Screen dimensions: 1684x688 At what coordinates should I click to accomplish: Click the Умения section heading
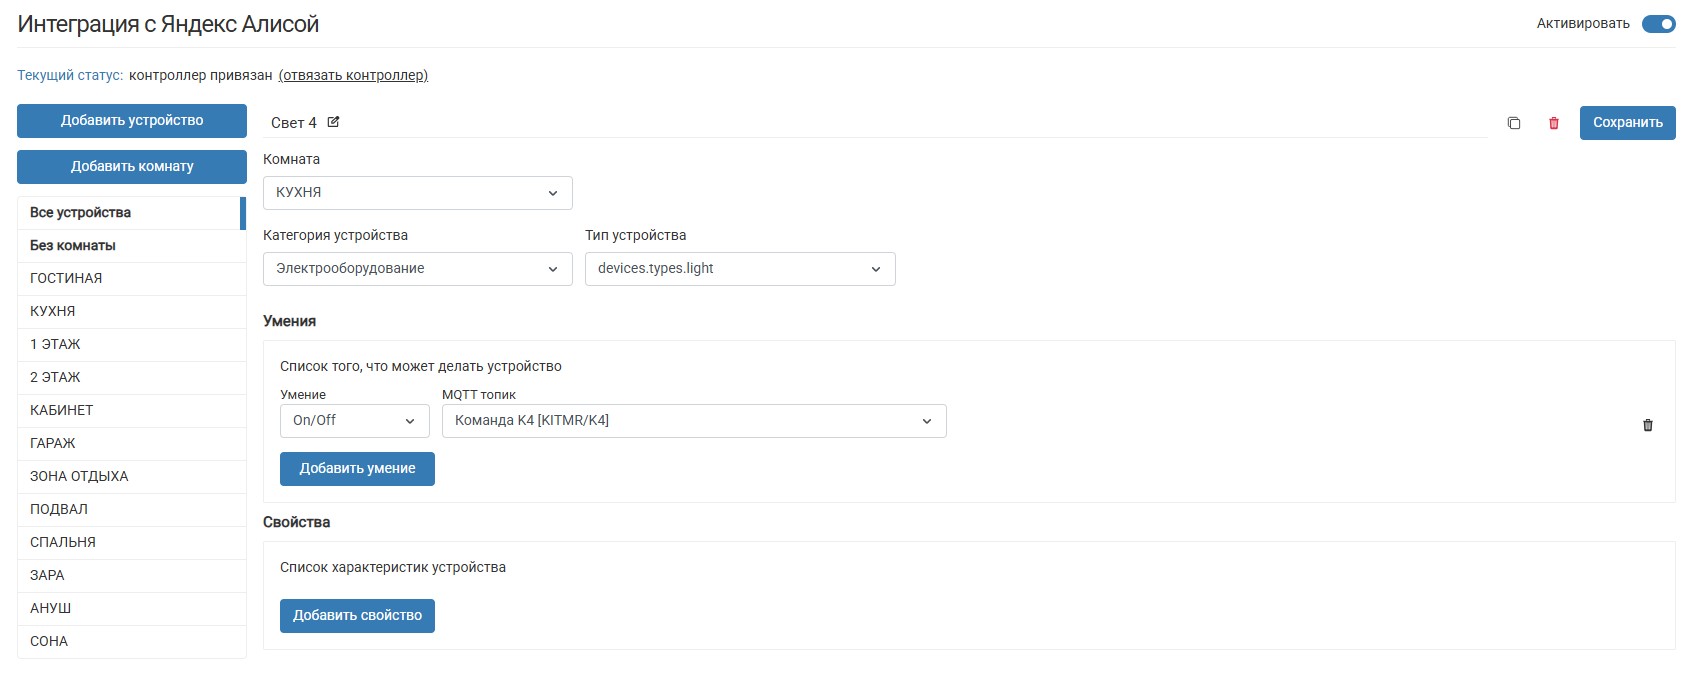(290, 321)
